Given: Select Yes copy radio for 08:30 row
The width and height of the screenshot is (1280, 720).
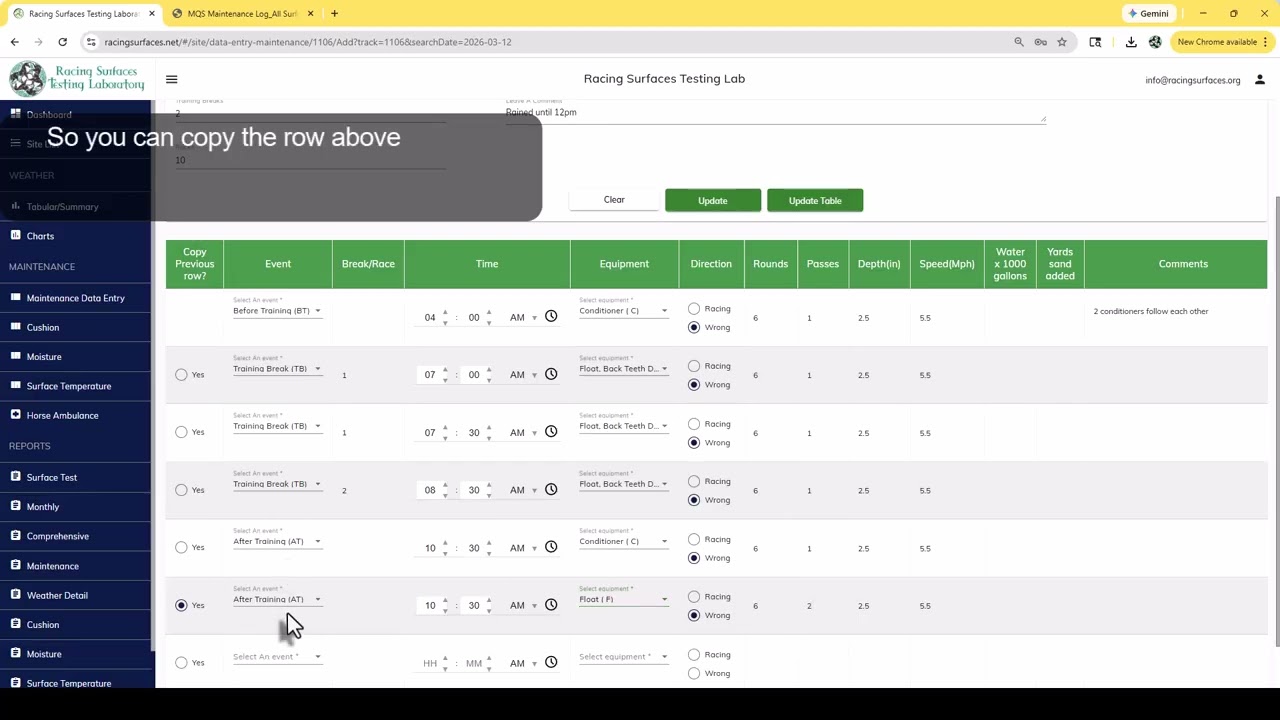Looking at the screenshot, I should point(181,490).
